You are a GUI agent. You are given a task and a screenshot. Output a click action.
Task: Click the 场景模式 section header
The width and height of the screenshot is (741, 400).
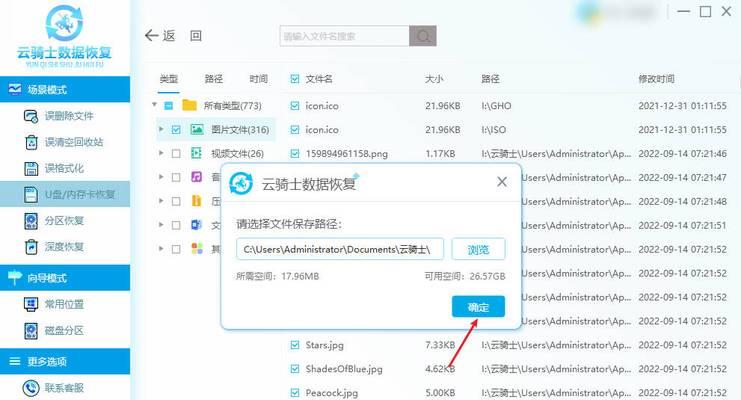[x=65, y=89]
